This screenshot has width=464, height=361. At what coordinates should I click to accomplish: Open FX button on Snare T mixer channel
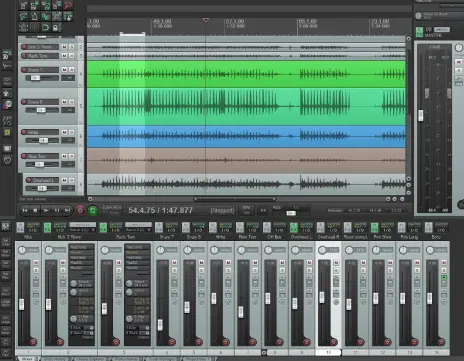coord(159,227)
